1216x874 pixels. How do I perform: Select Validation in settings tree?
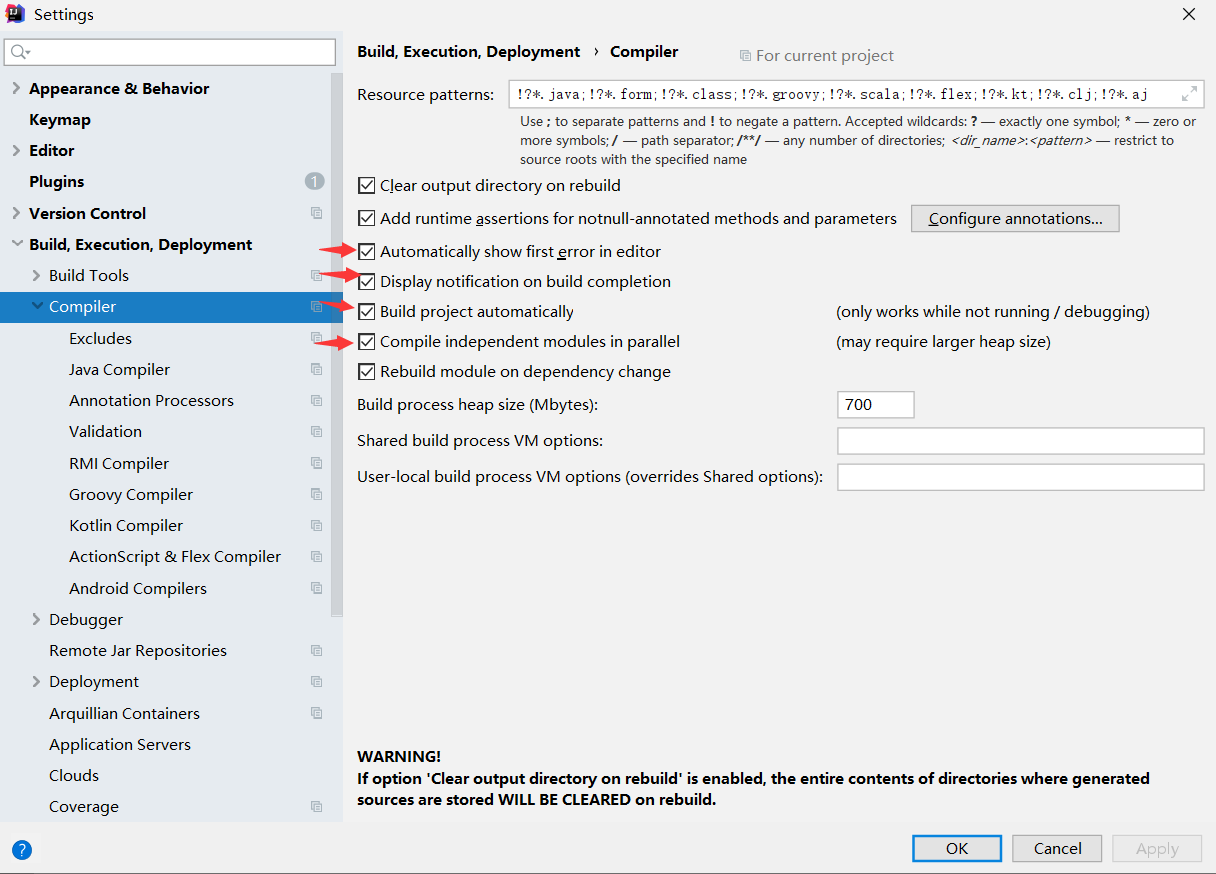point(105,431)
